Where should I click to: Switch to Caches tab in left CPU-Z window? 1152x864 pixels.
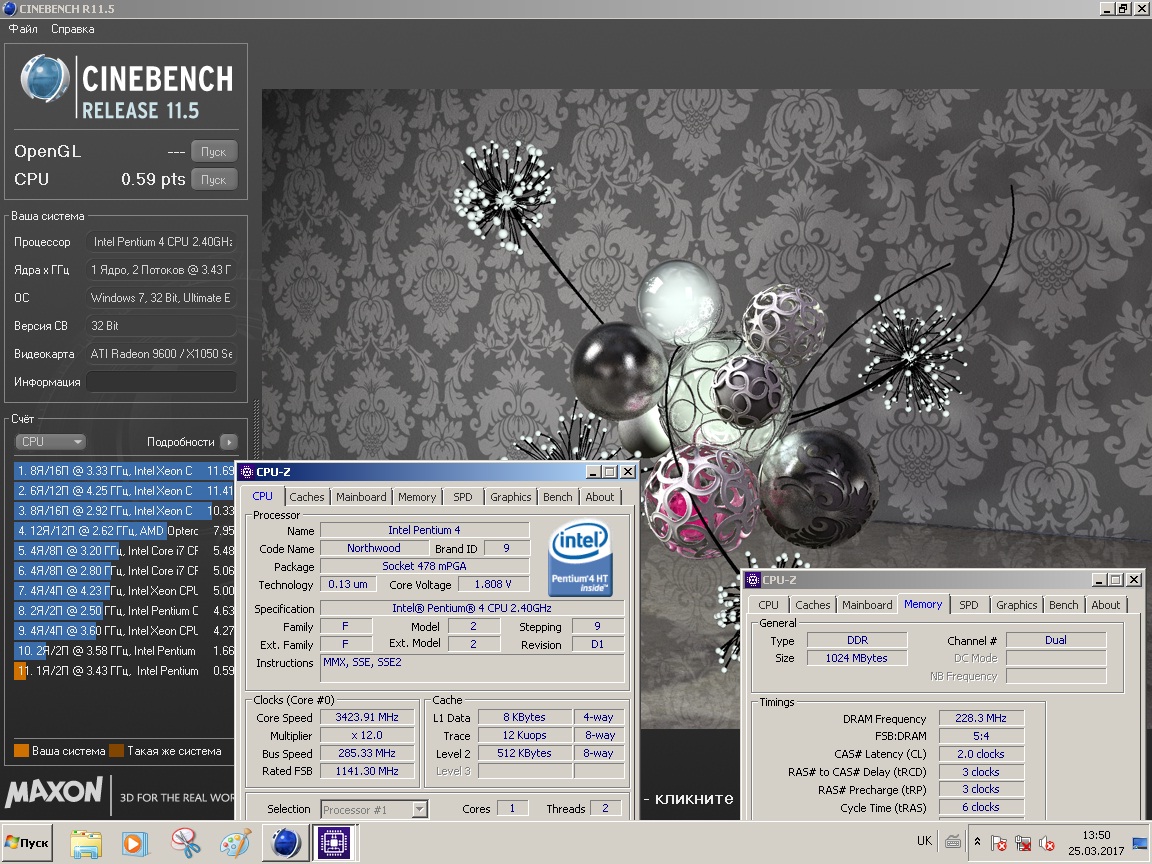[306, 497]
